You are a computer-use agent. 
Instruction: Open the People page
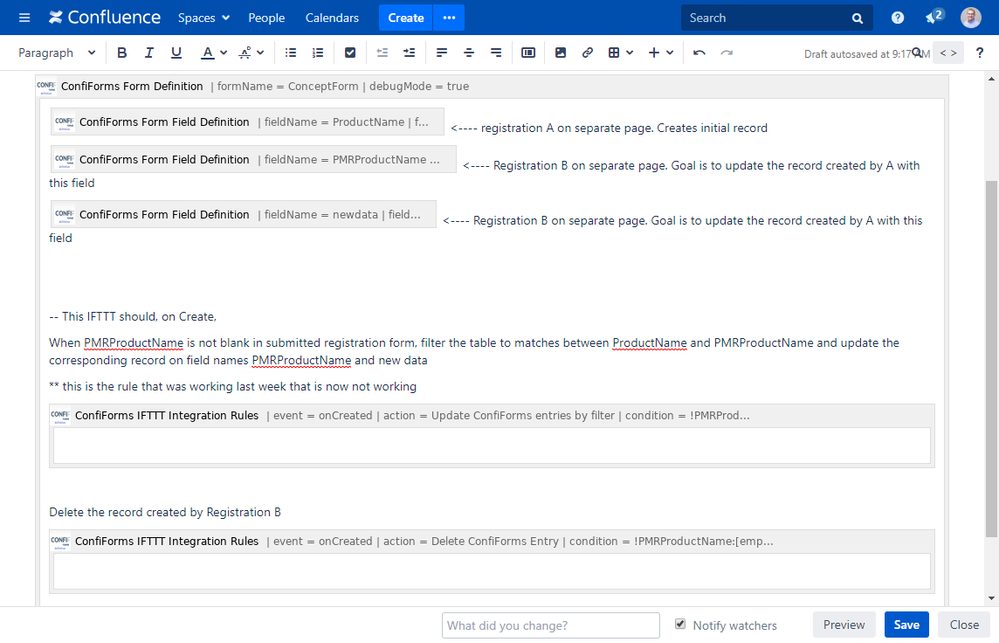(x=266, y=18)
